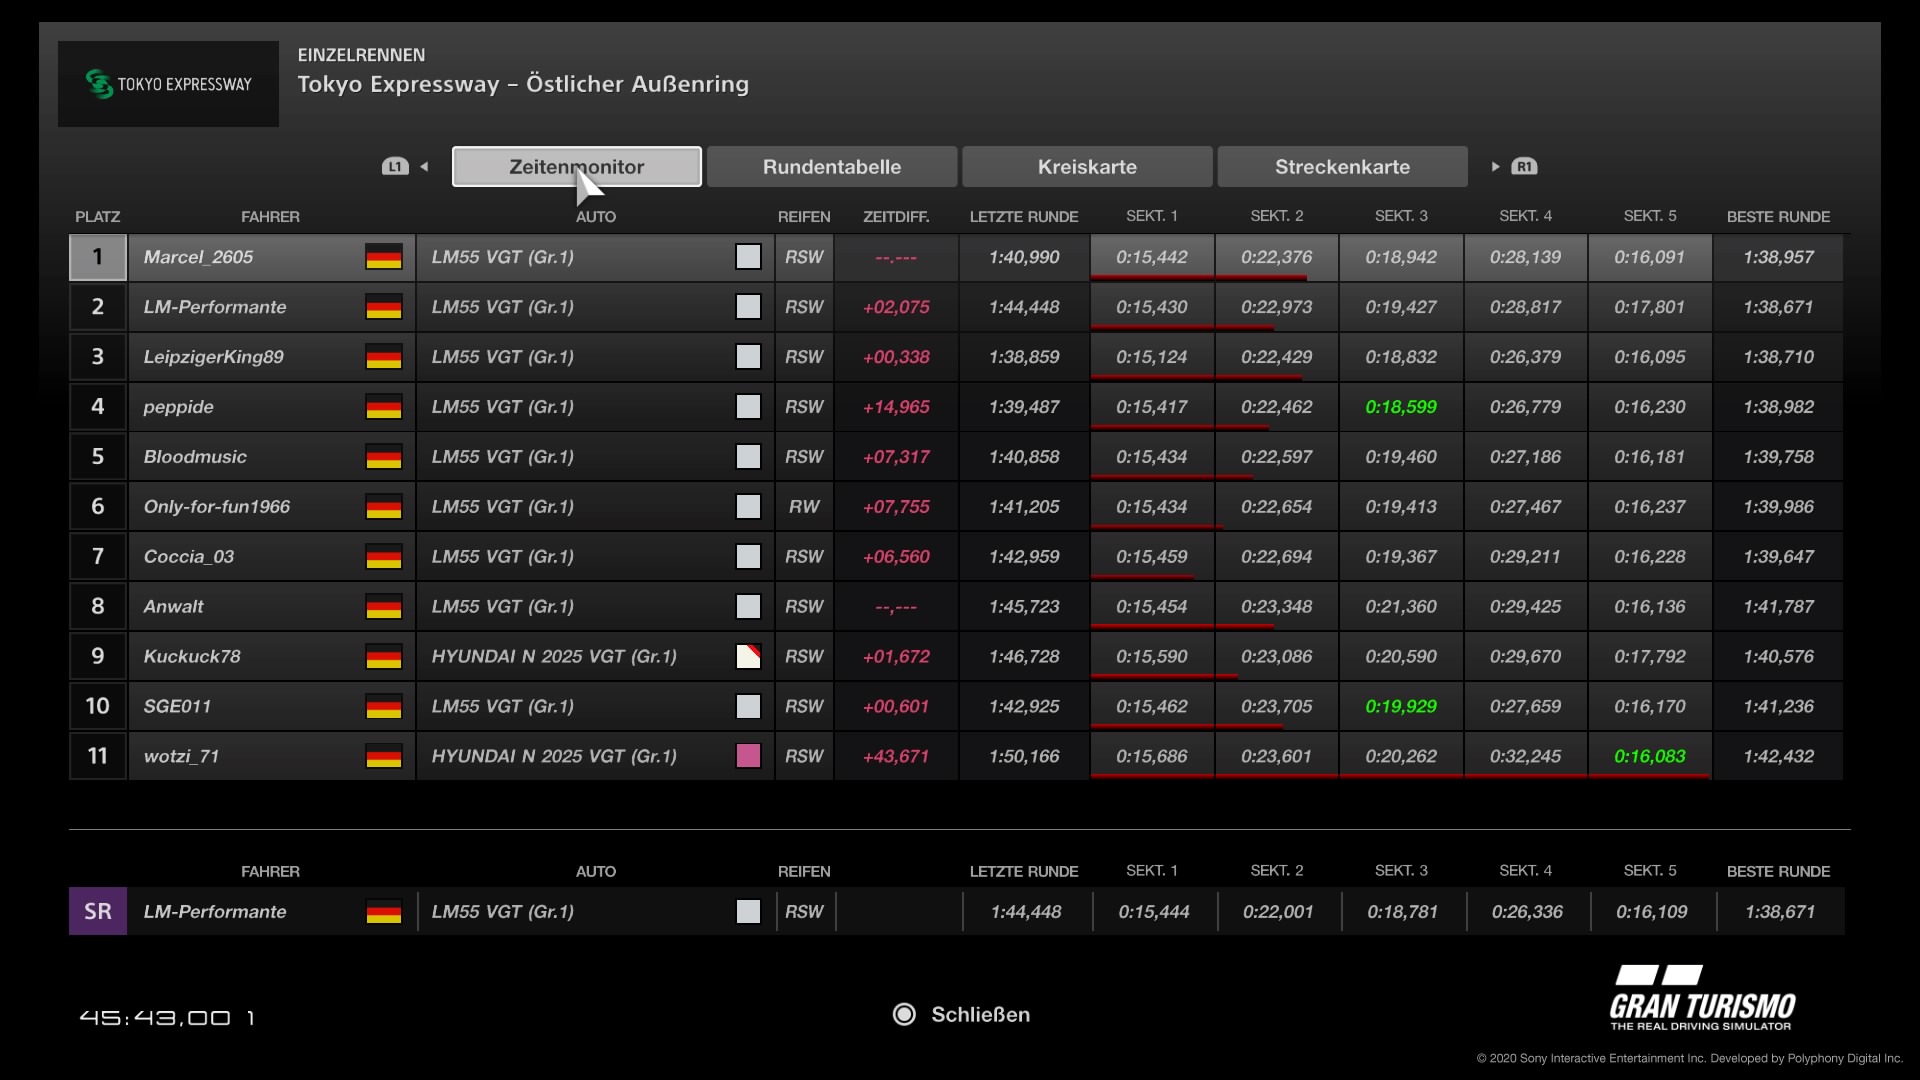1920x1080 pixels.
Task: Click the R1 shoulder button icon
Action: [1524, 167]
